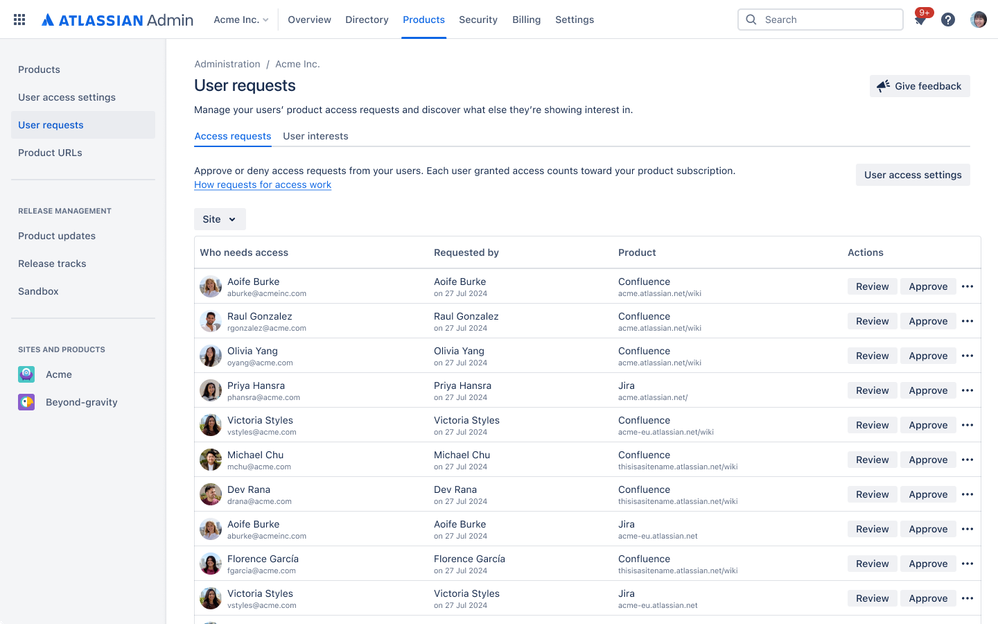Viewport: 998px width, 624px height.
Task: Click the Give feedback button
Action: coord(920,86)
